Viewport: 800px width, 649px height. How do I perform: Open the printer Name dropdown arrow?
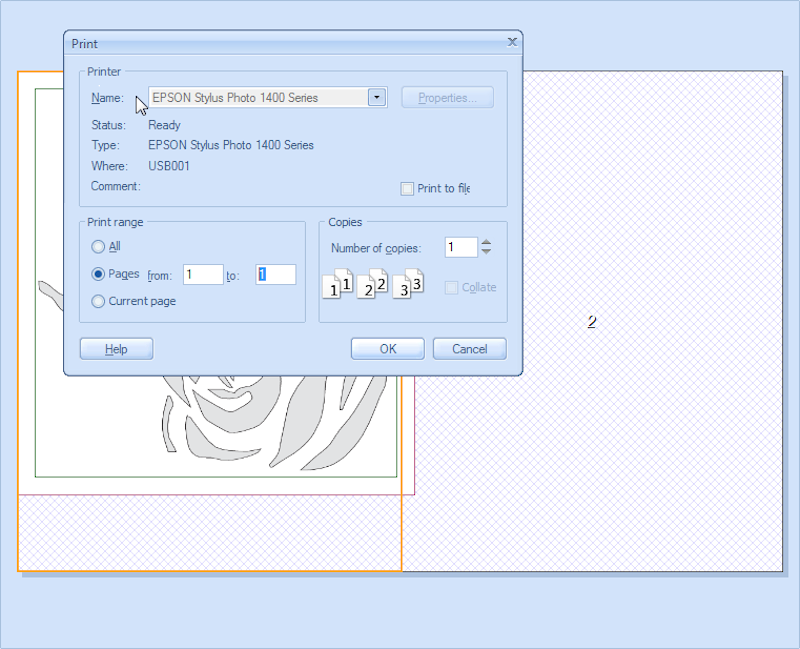[x=377, y=97]
